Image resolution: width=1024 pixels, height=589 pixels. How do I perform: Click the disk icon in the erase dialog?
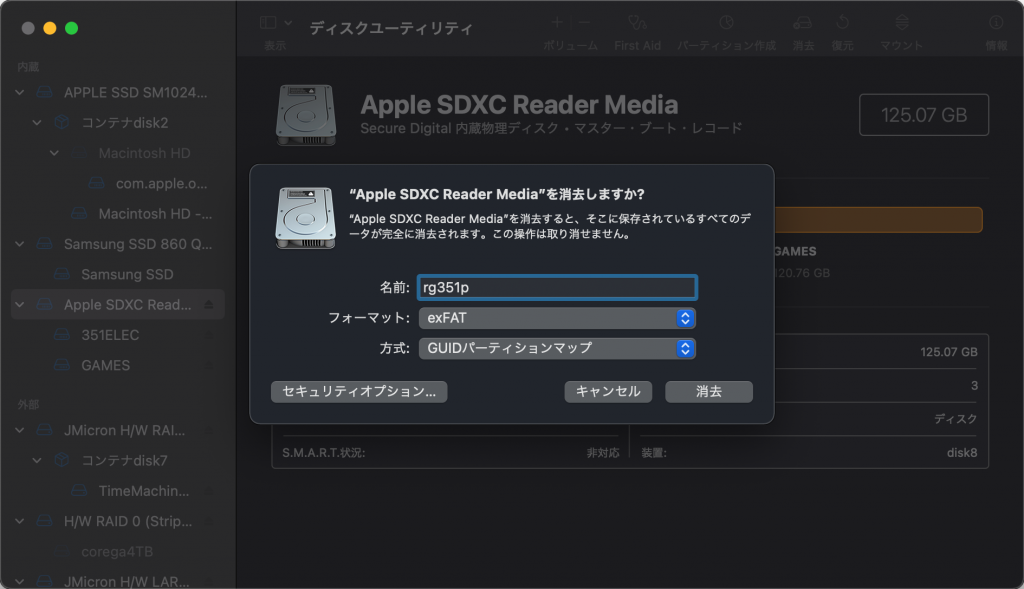pyautogui.click(x=305, y=217)
